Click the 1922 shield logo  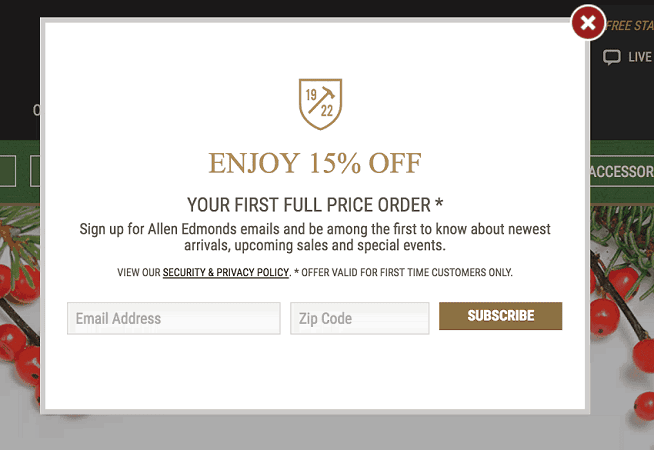tap(320, 104)
